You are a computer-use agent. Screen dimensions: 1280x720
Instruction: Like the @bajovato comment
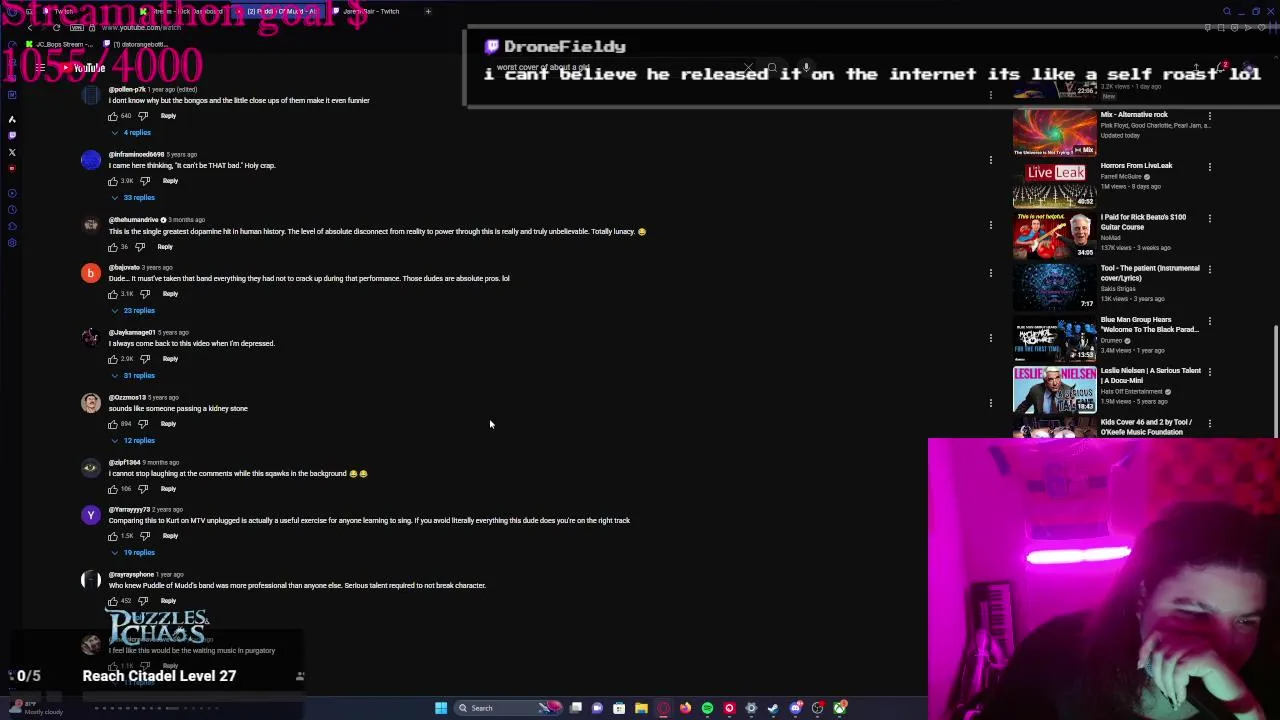[113, 294]
